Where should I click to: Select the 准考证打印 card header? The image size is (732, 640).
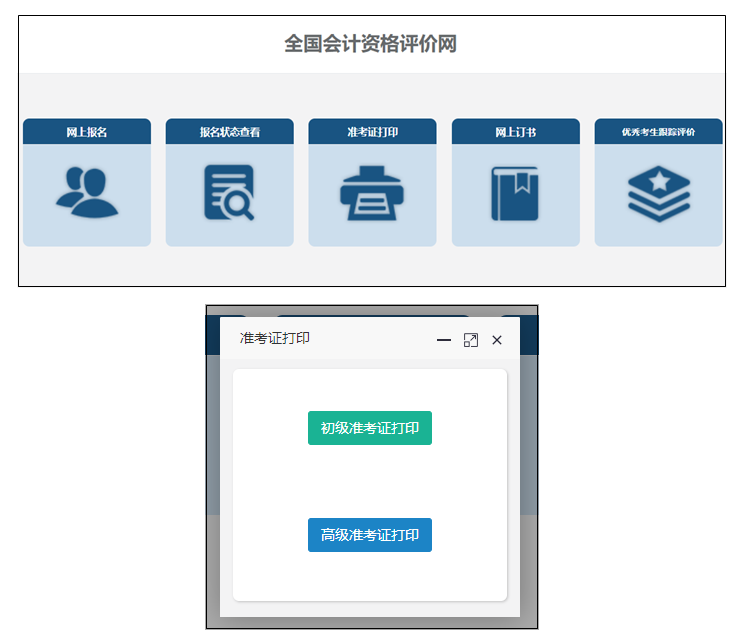(373, 132)
